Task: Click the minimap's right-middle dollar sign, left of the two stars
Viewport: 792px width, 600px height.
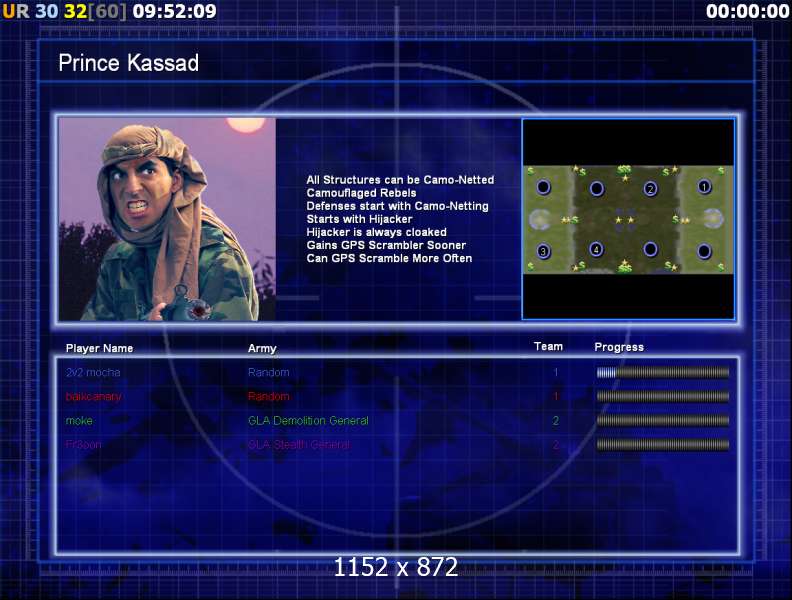Action: 675,220
